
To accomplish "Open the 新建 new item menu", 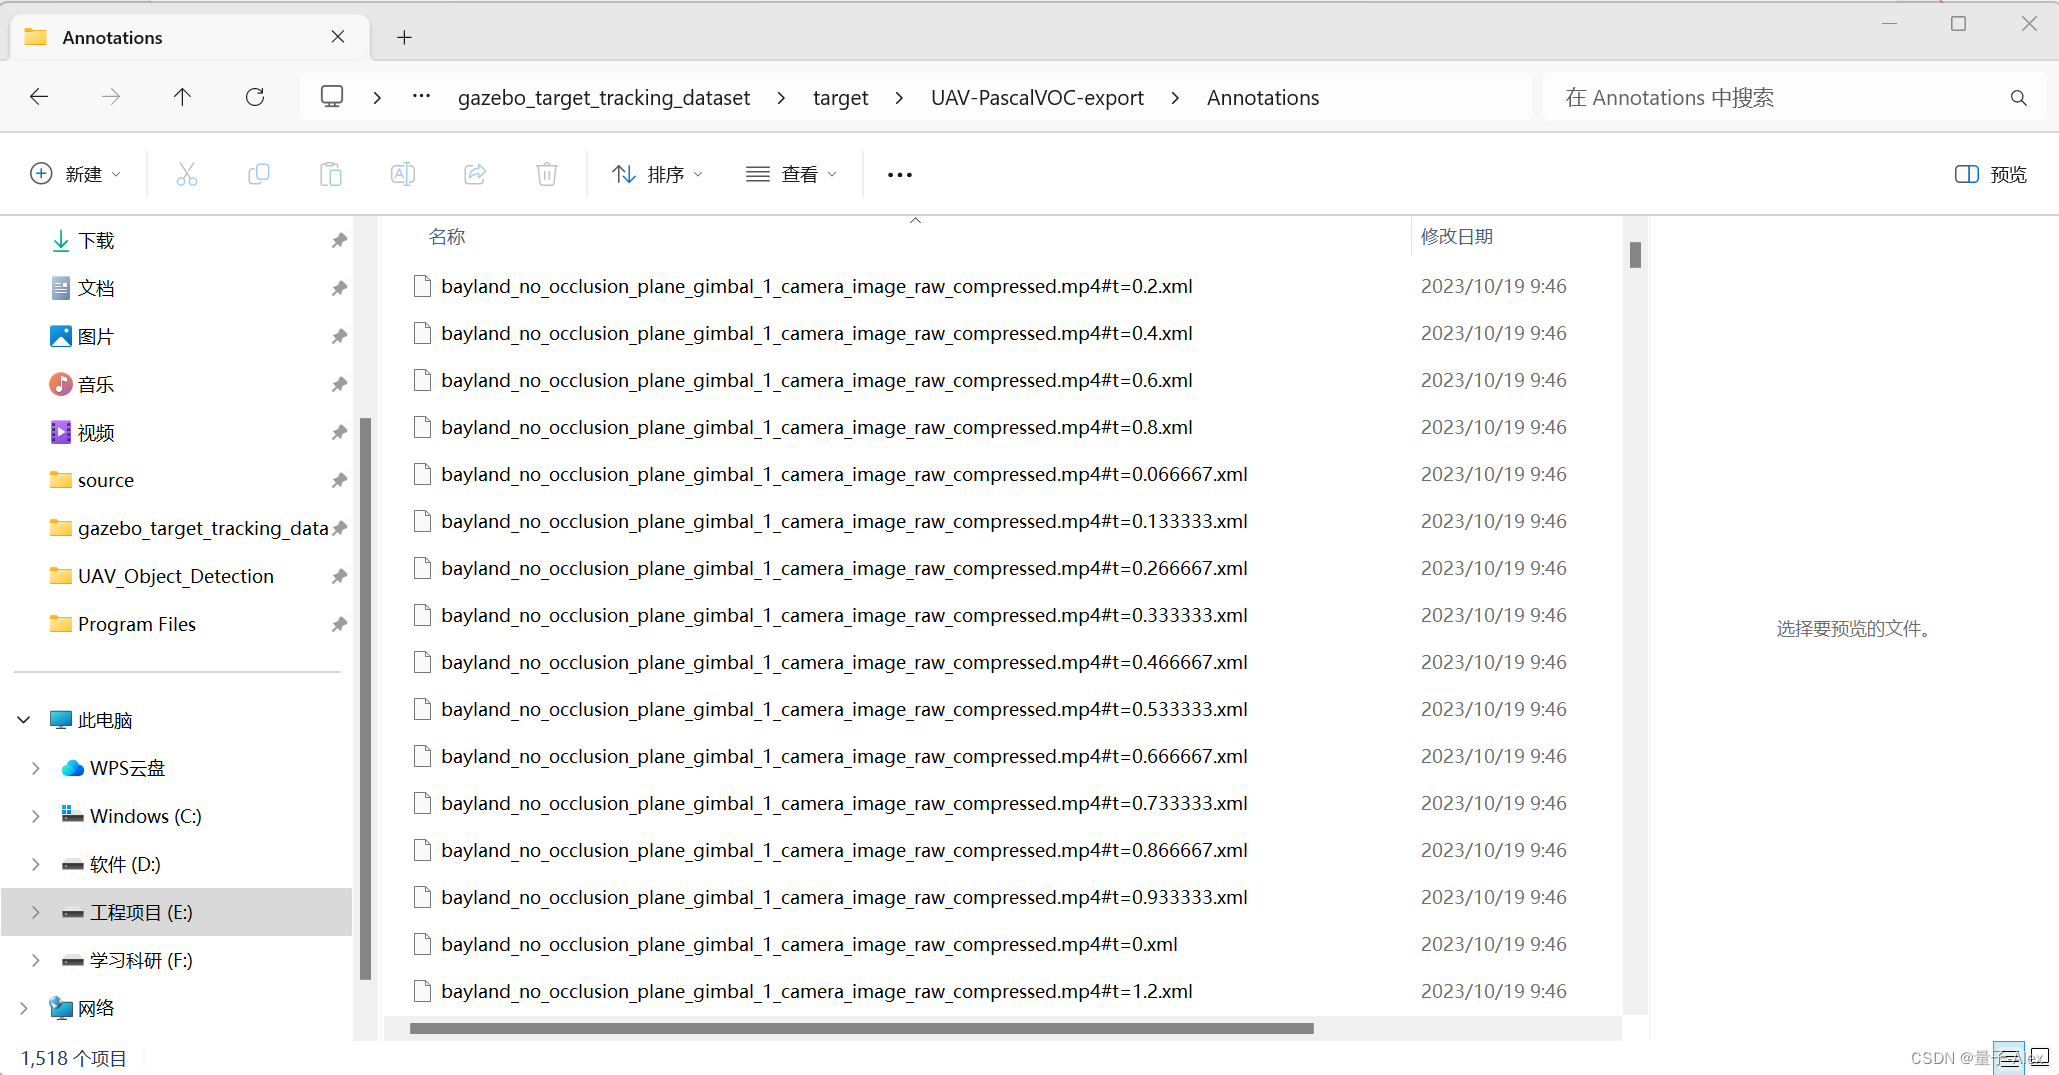I will (76, 174).
